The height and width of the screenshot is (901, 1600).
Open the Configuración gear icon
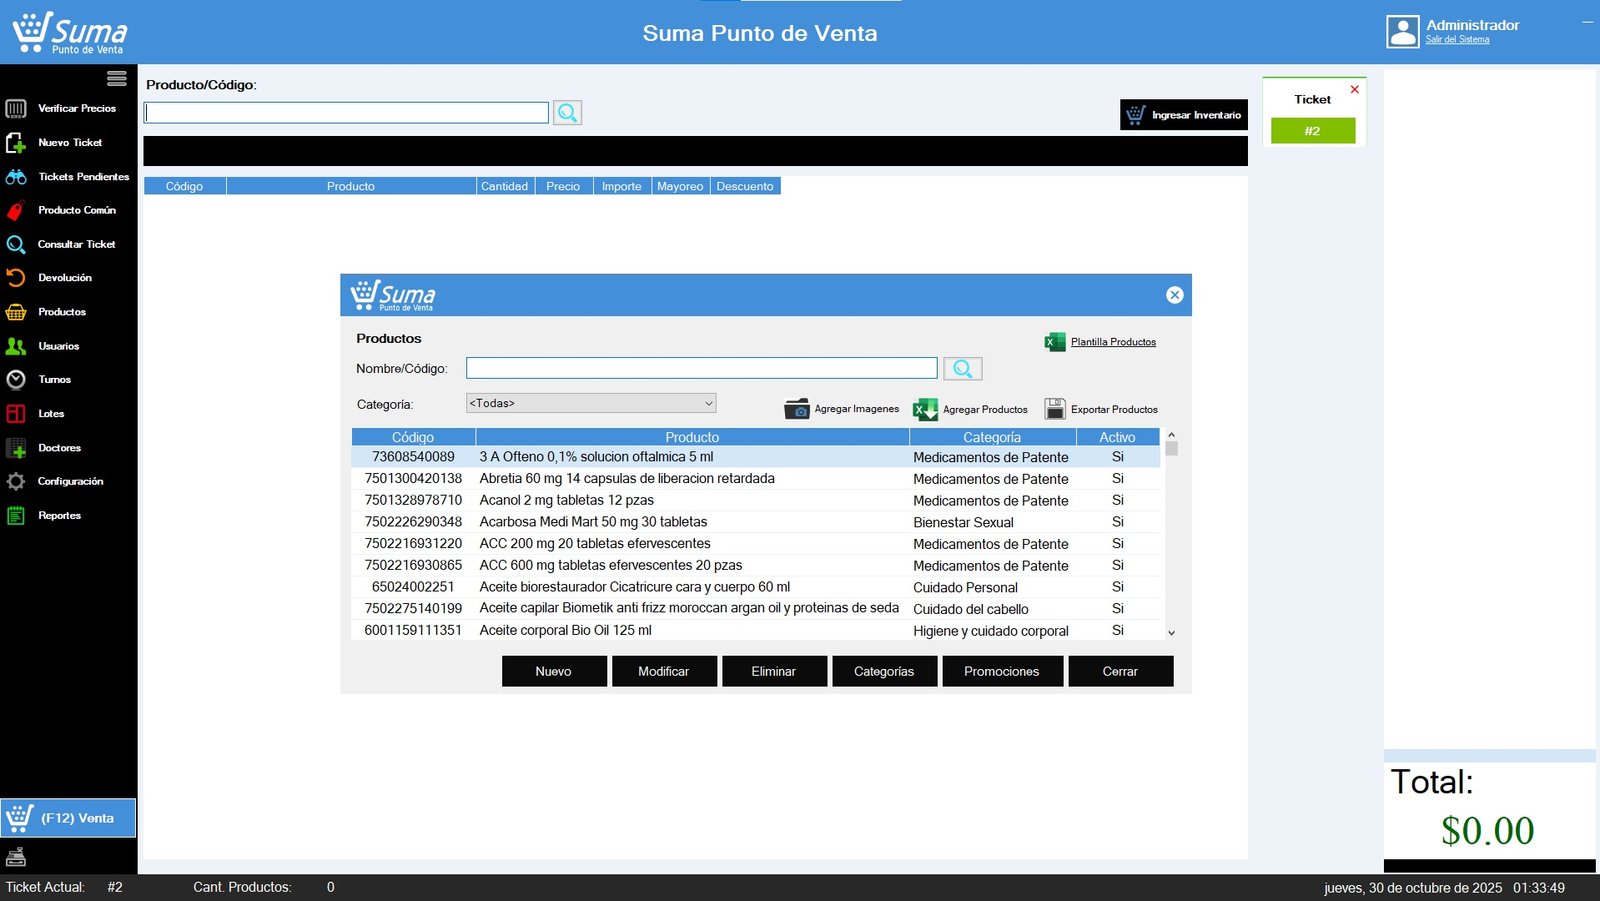(x=15, y=481)
